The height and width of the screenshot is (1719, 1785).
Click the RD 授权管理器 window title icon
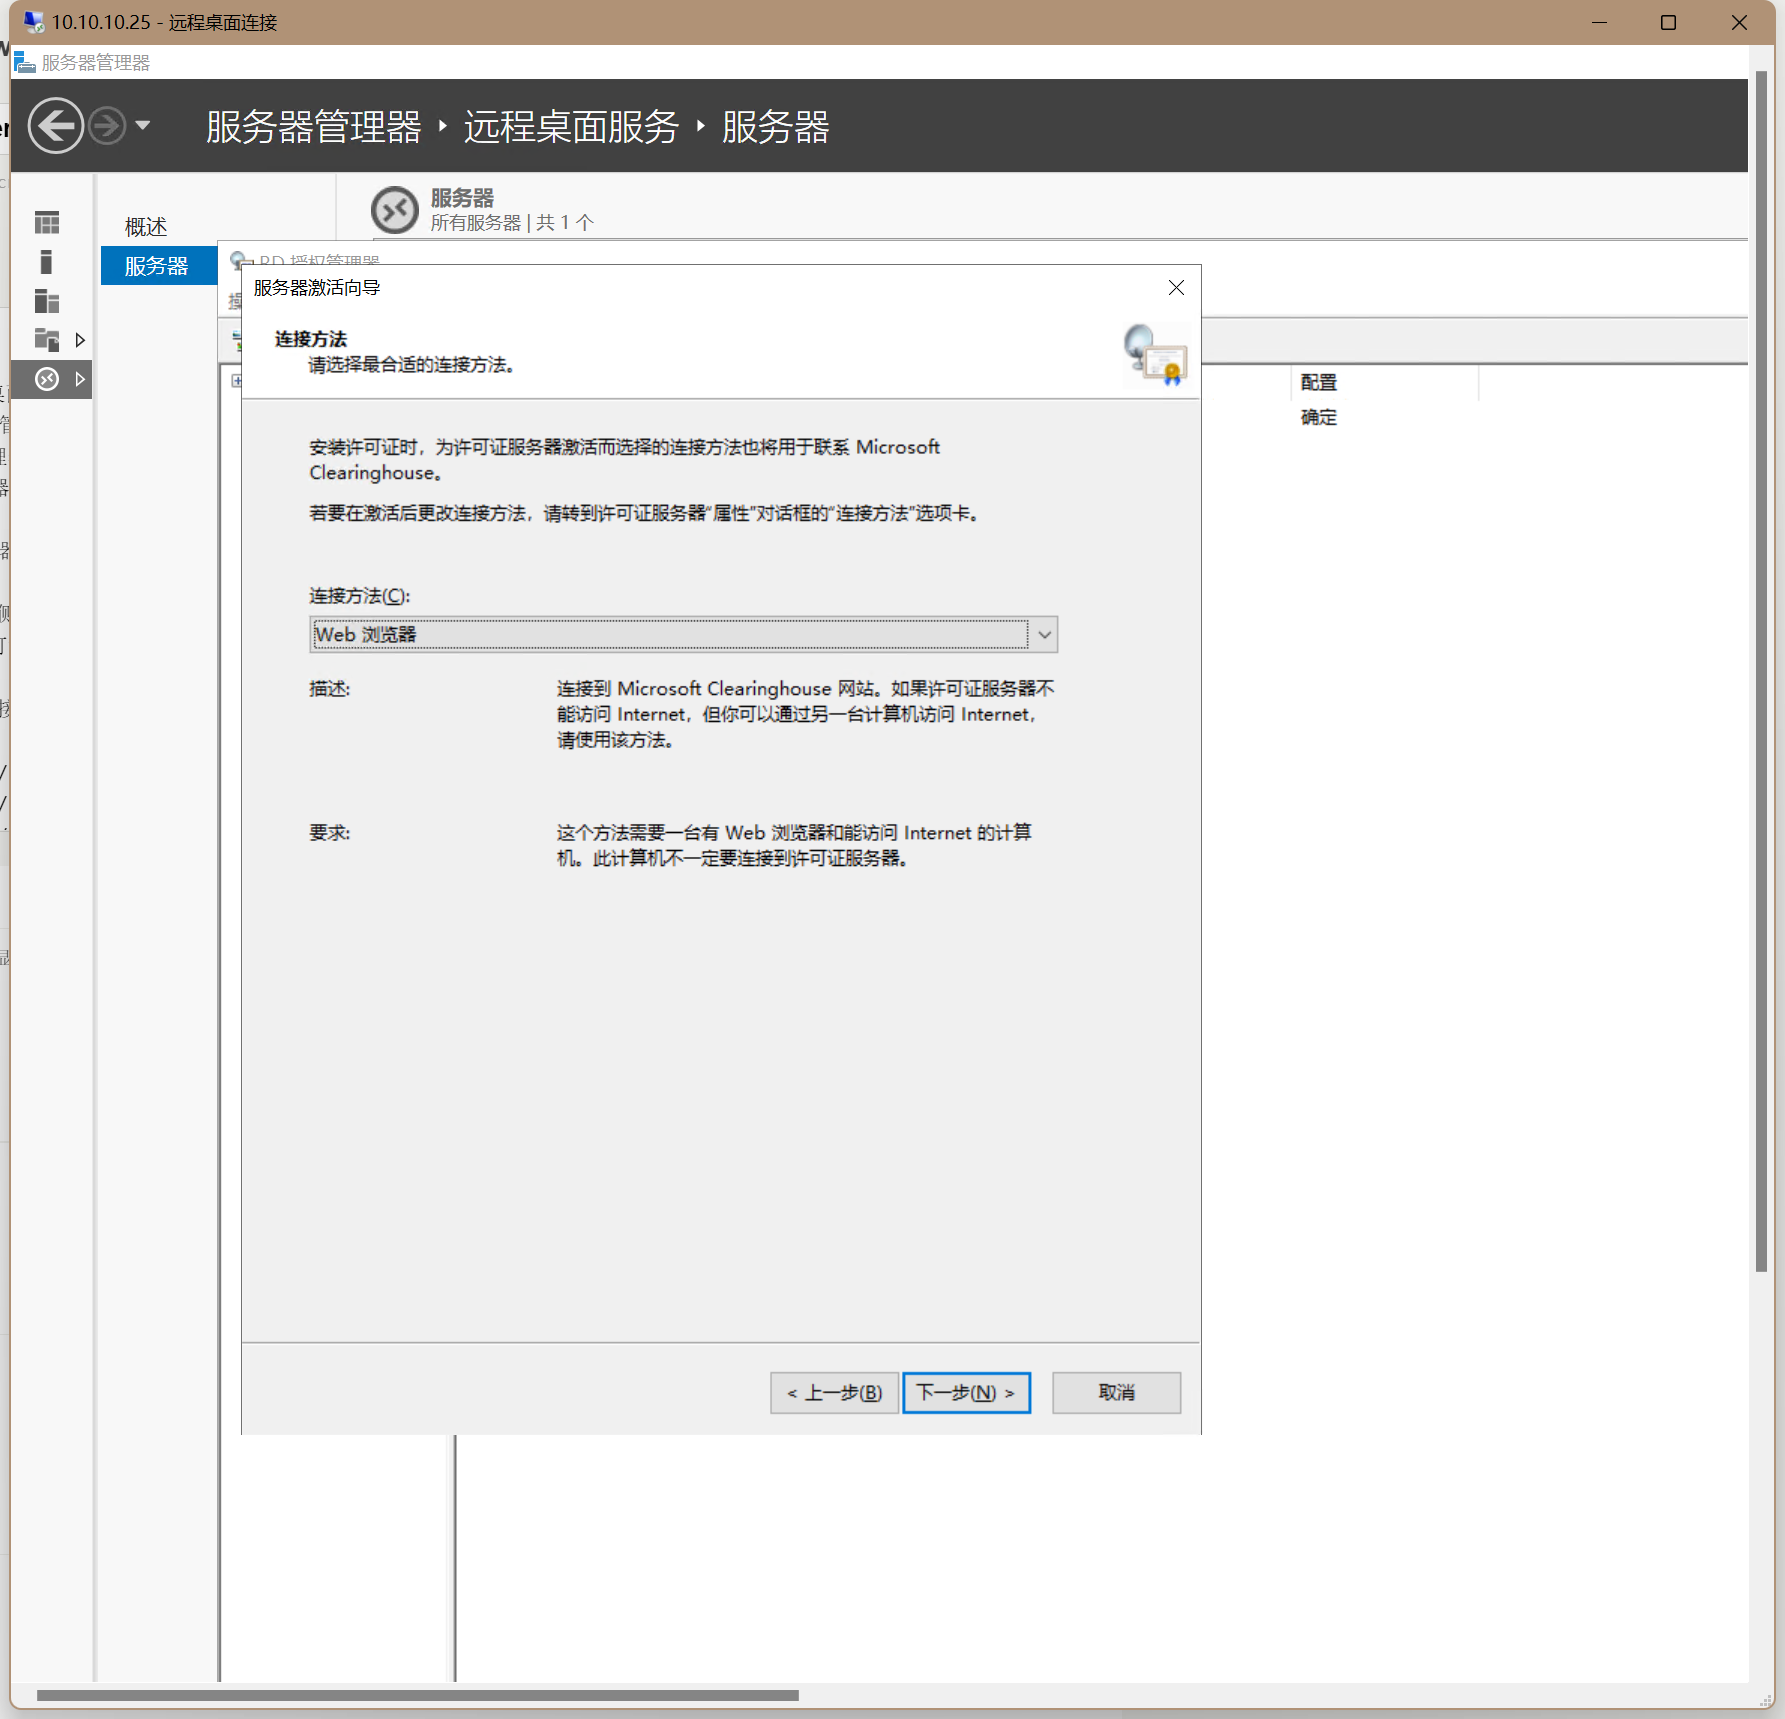(x=238, y=260)
